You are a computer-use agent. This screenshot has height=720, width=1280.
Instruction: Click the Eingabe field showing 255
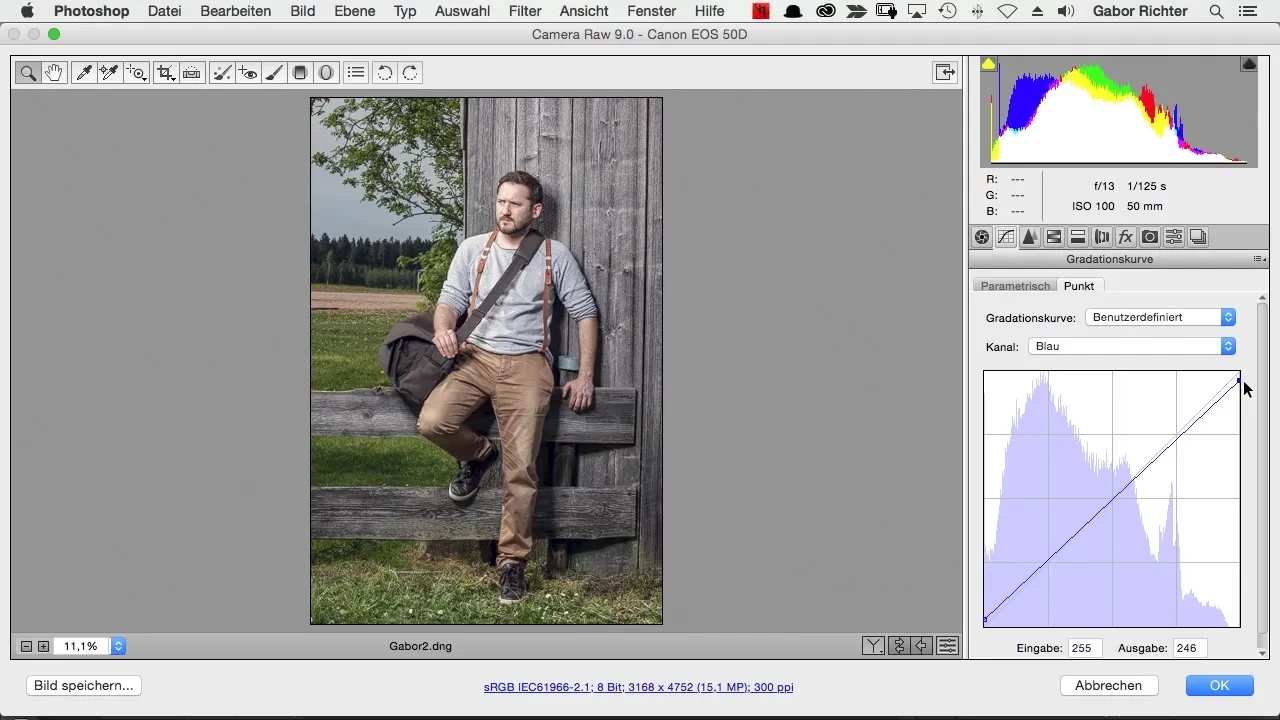[1085, 648]
